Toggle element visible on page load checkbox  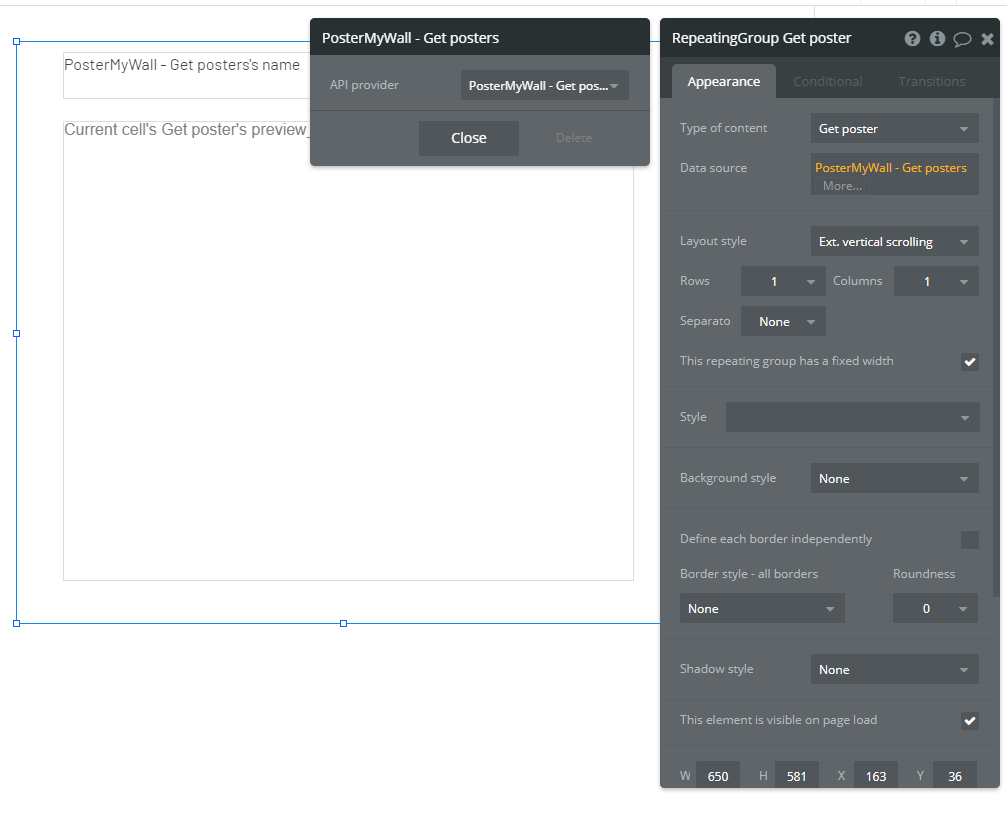969,721
